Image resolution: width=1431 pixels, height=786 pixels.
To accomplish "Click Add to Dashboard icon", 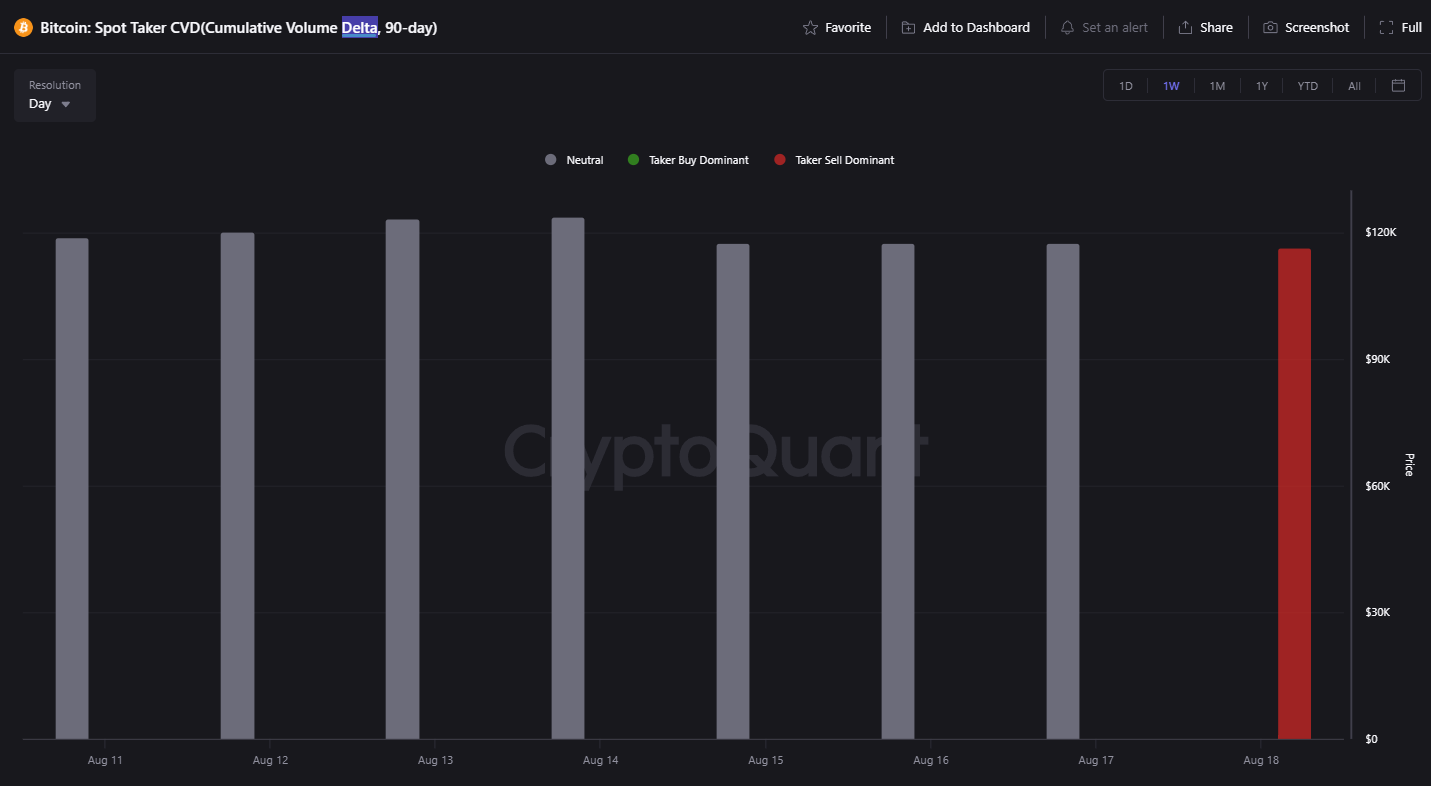I will click(908, 28).
